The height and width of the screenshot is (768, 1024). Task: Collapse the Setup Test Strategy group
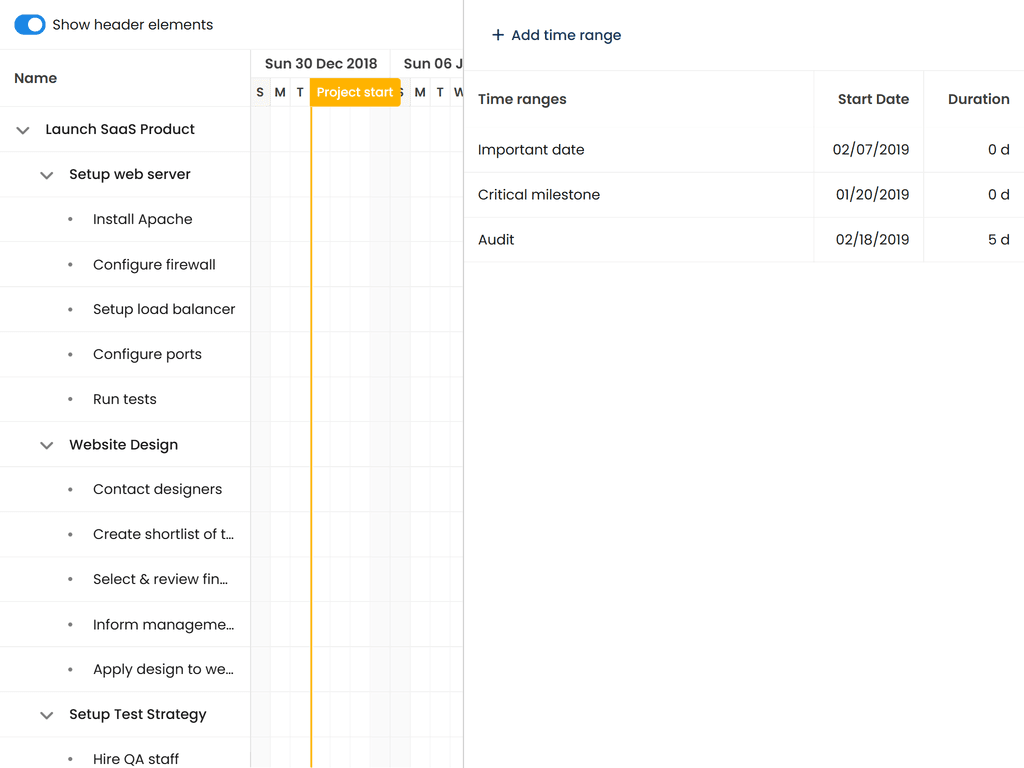(x=46, y=715)
